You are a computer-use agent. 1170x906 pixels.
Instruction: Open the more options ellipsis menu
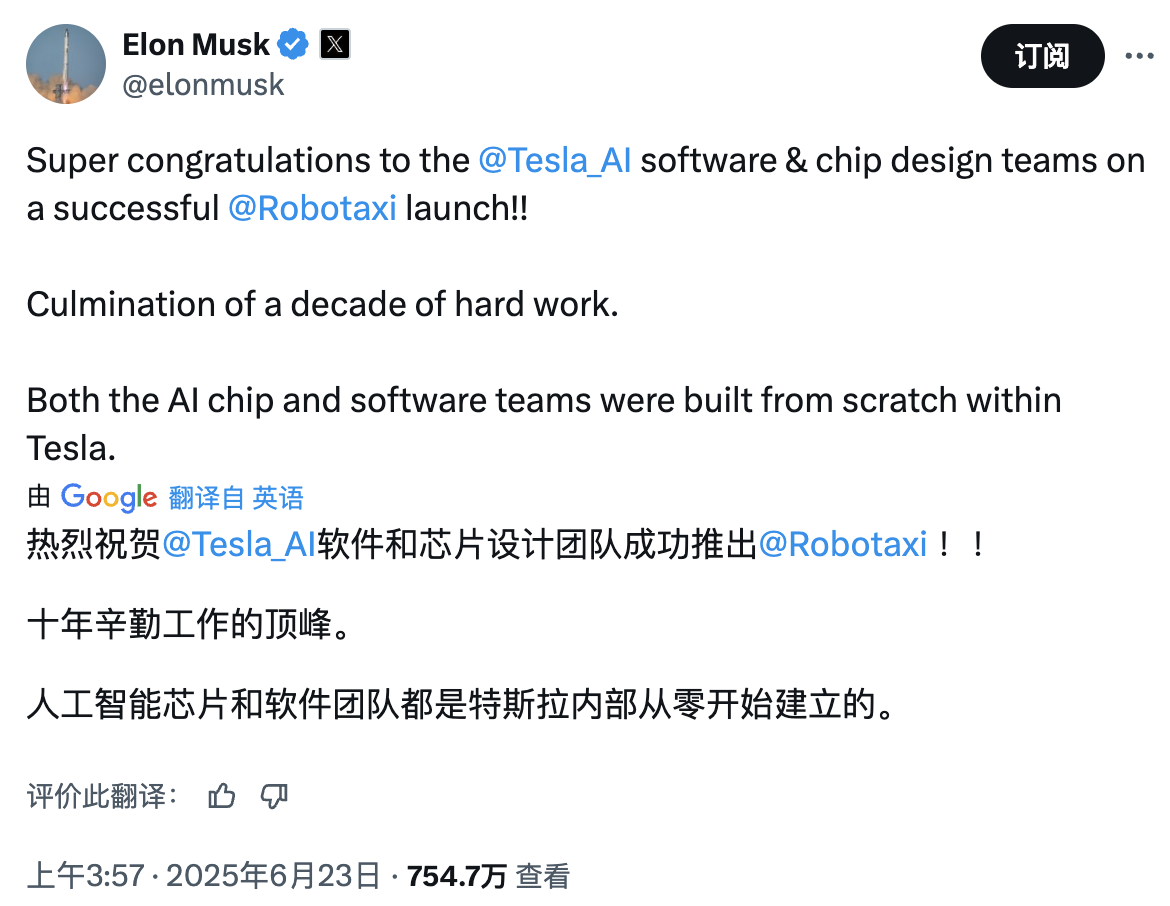[1141, 57]
